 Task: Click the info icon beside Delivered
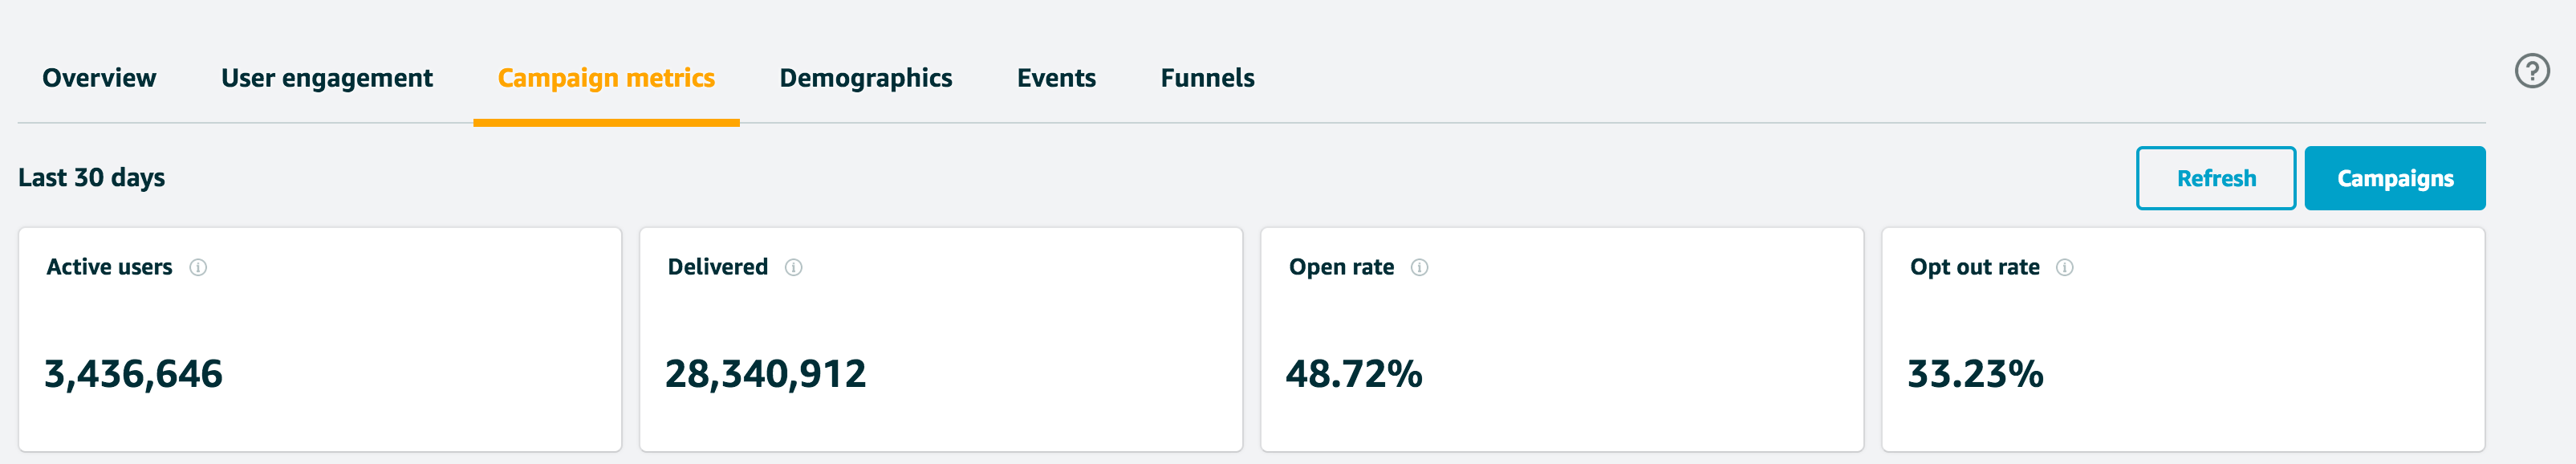[x=793, y=267]
